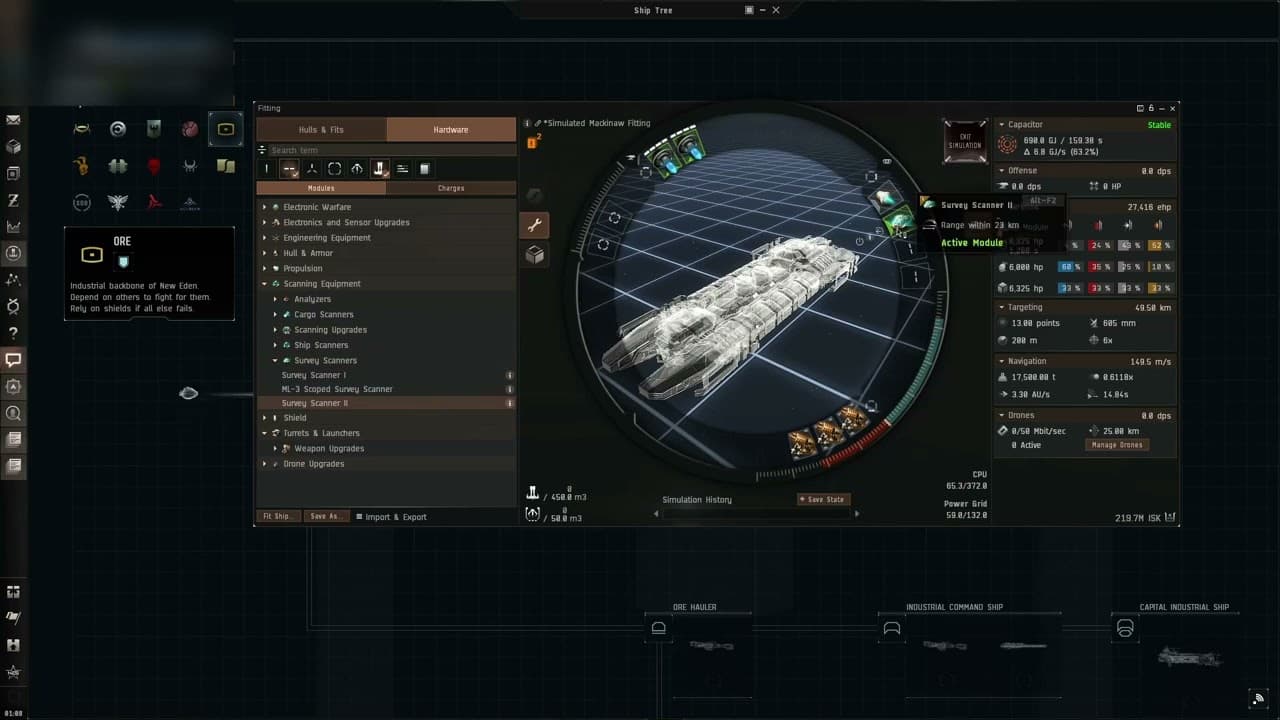Toggle the last document-shaped hardware filter

point(424,169)
